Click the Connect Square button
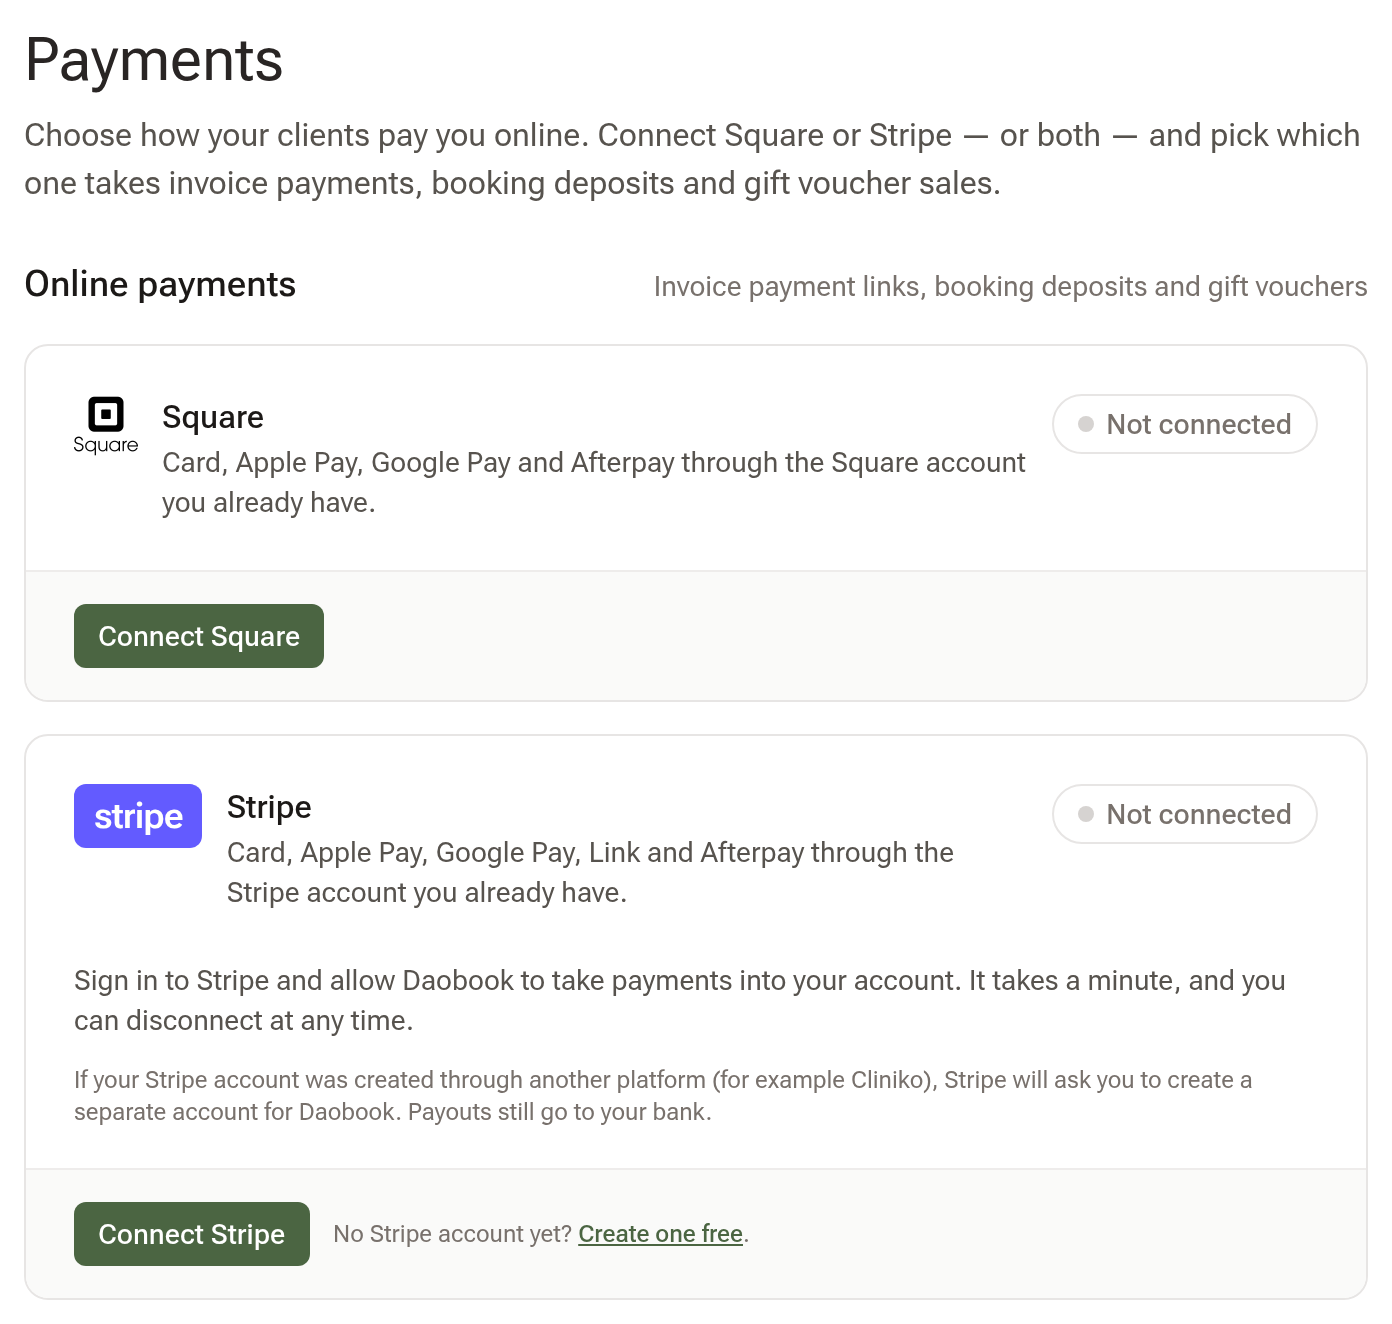The width and height of the screenshot is (1392, 1324). 199,636
